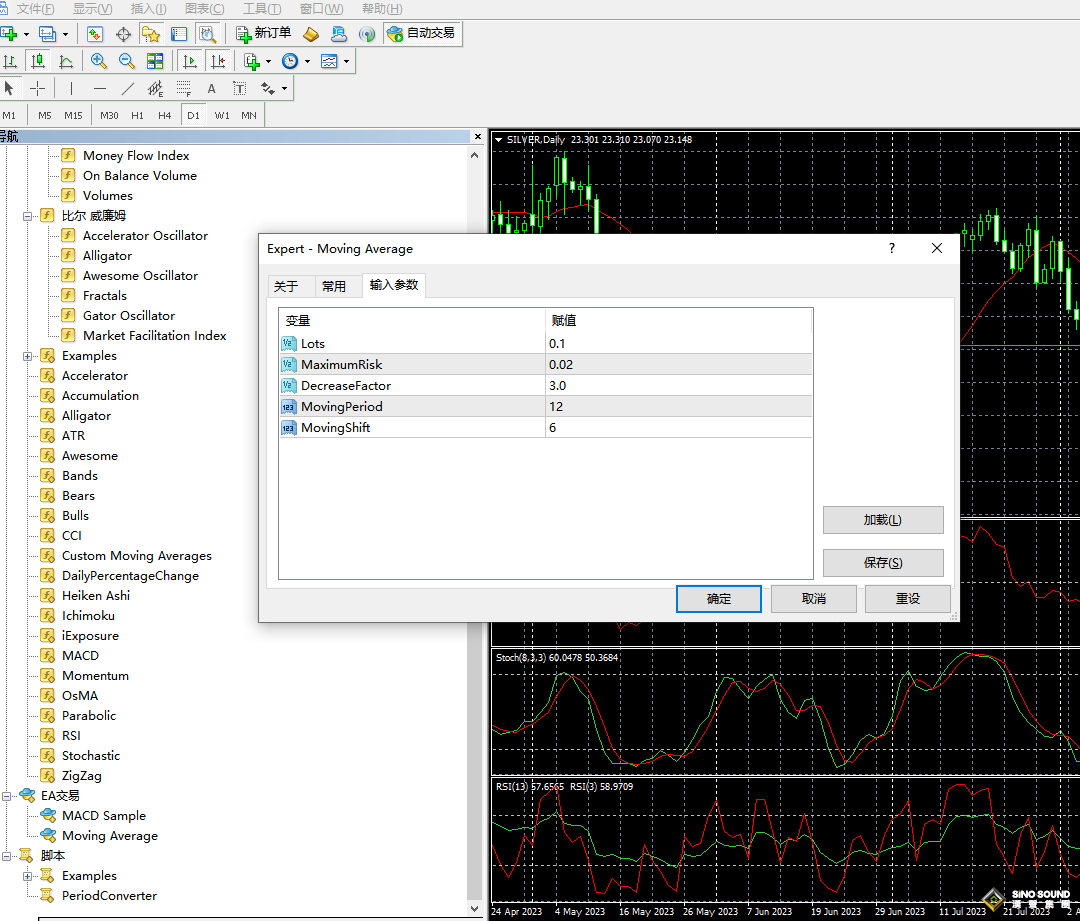Click the 确定 button
This screenshot has width=1080, height=921.
(x=718, y=599)
